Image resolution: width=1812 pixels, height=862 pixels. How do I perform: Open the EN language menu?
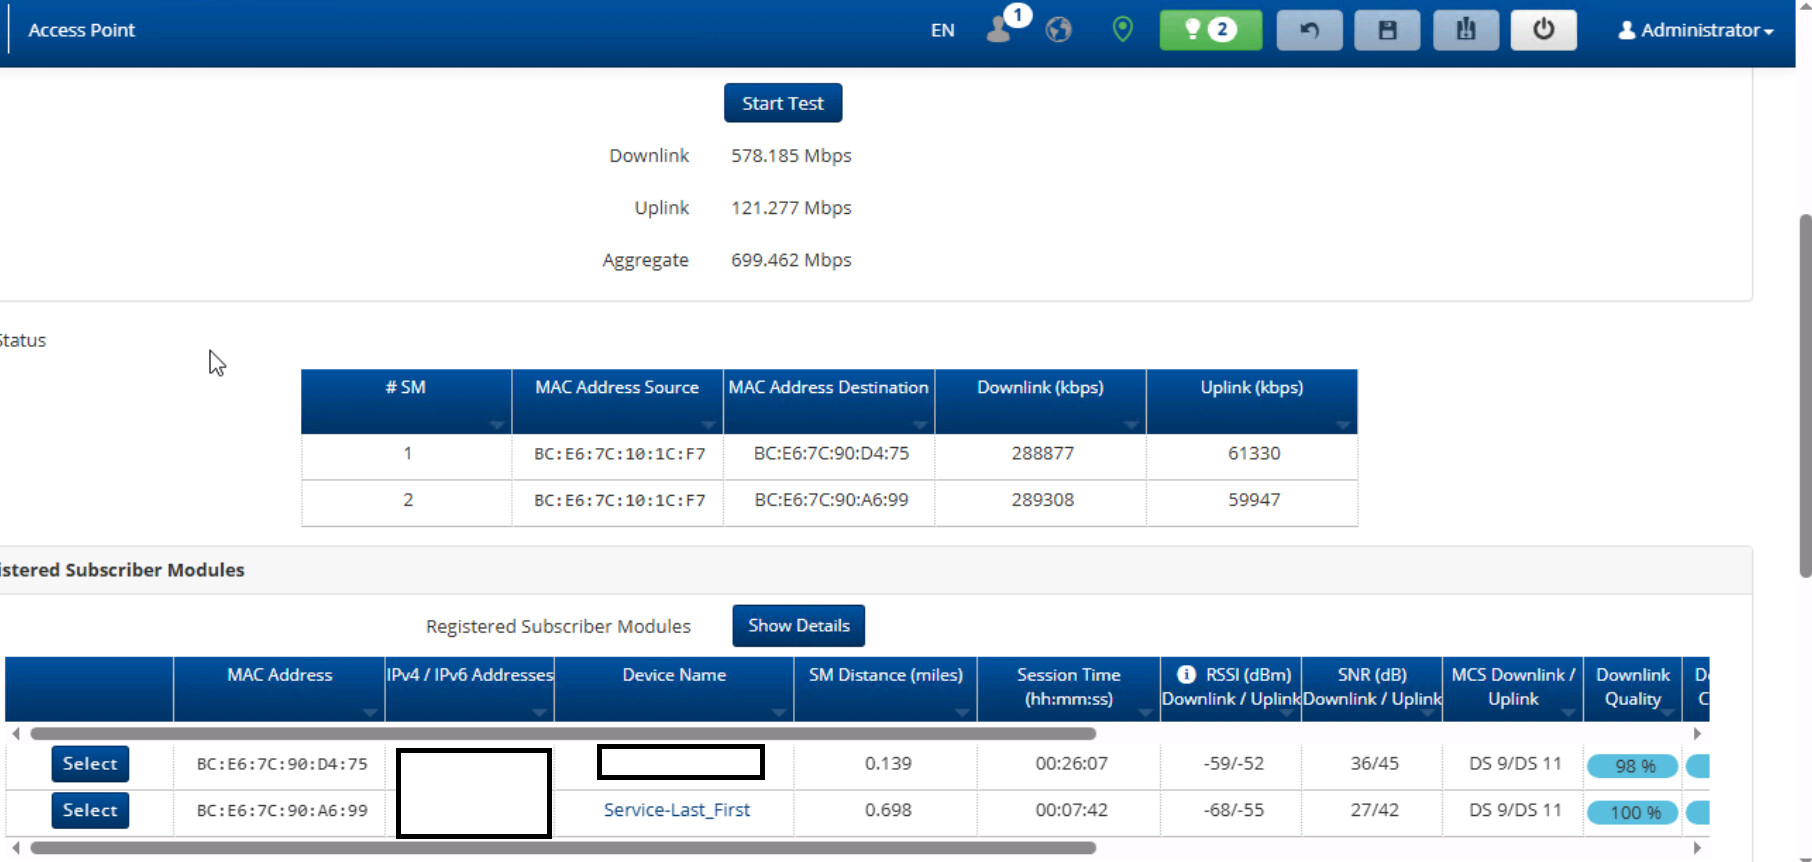942,30
